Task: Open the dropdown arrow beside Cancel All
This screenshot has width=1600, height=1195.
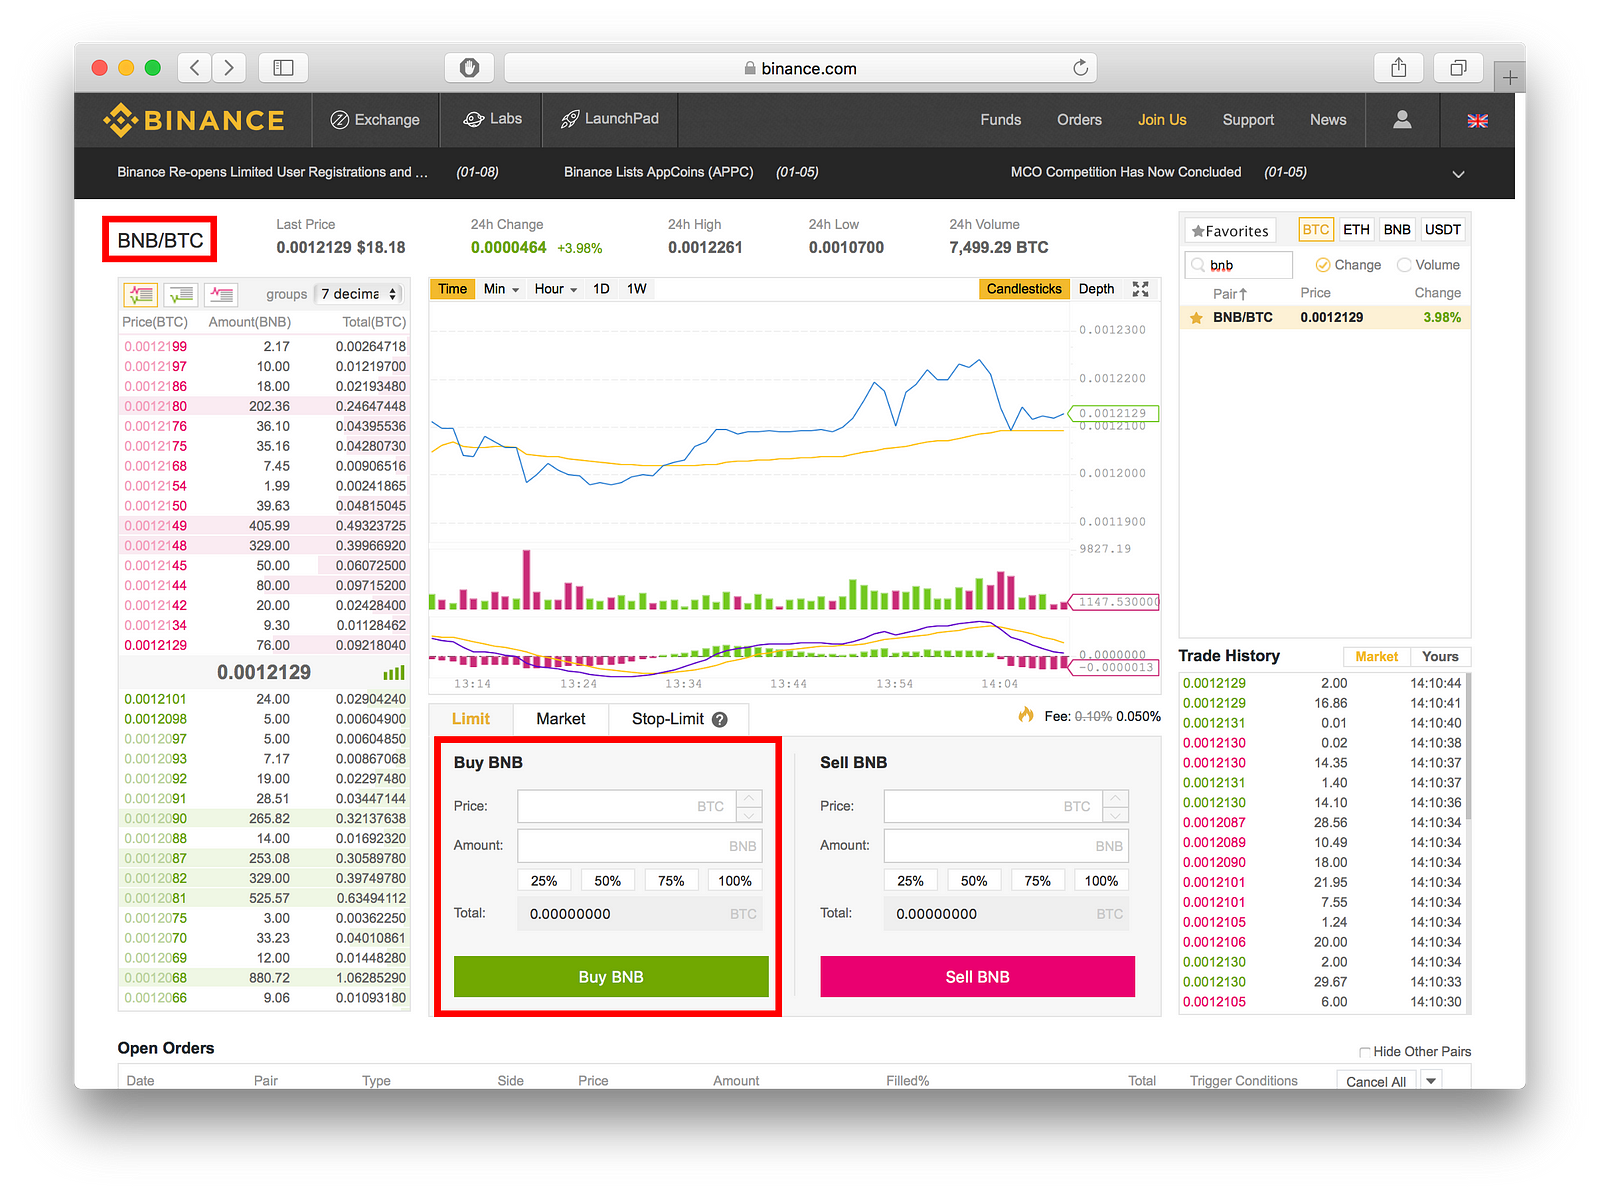Action: (x=1432, y=1080)
